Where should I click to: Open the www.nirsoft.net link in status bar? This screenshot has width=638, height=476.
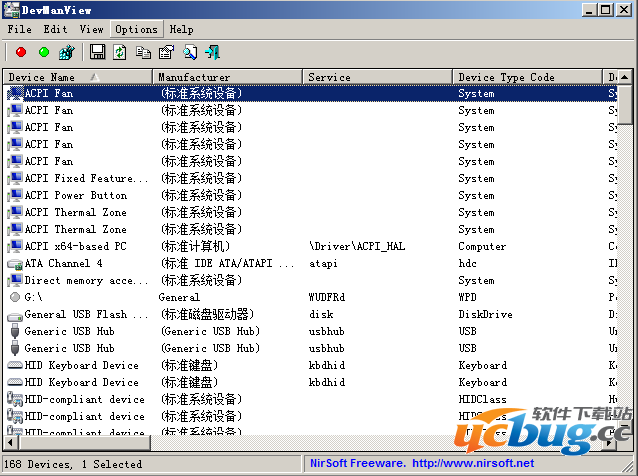[473, 463]
